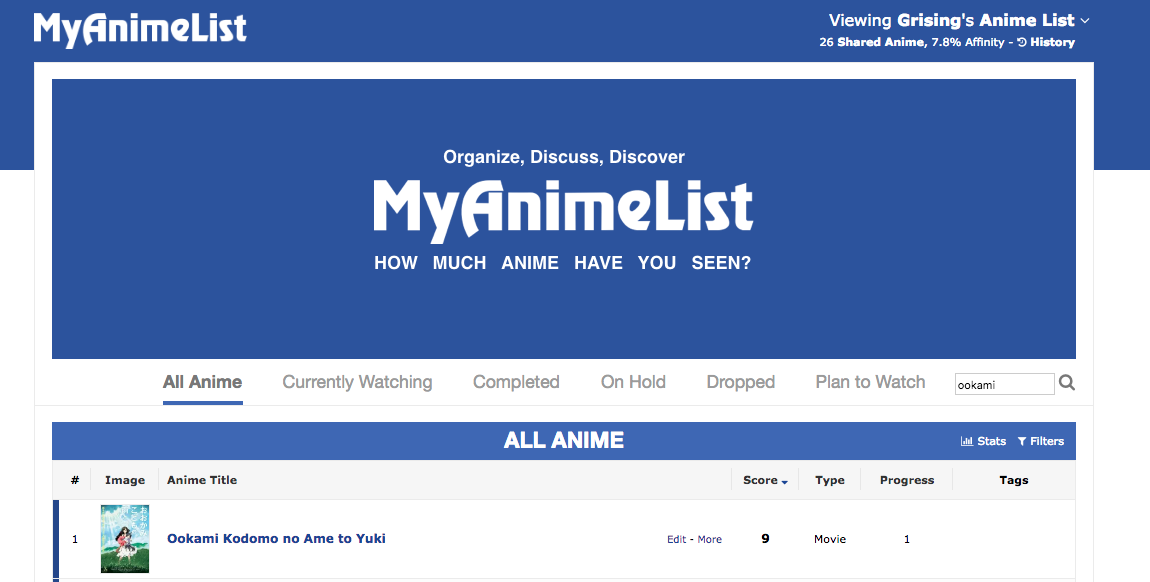This screenshot has width=1150, height=582.
Task: Click the 26 Shared Anime link
Action: coord(871,43)
